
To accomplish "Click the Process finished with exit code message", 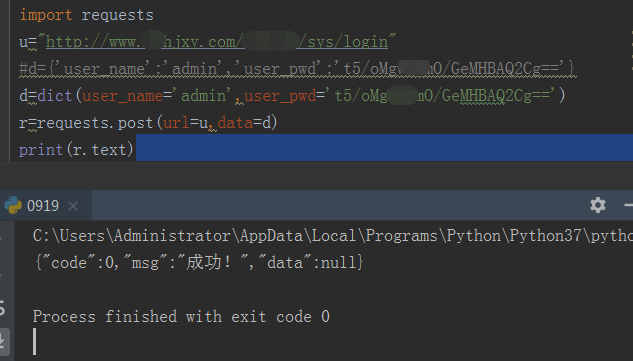I will coord(181,317).
